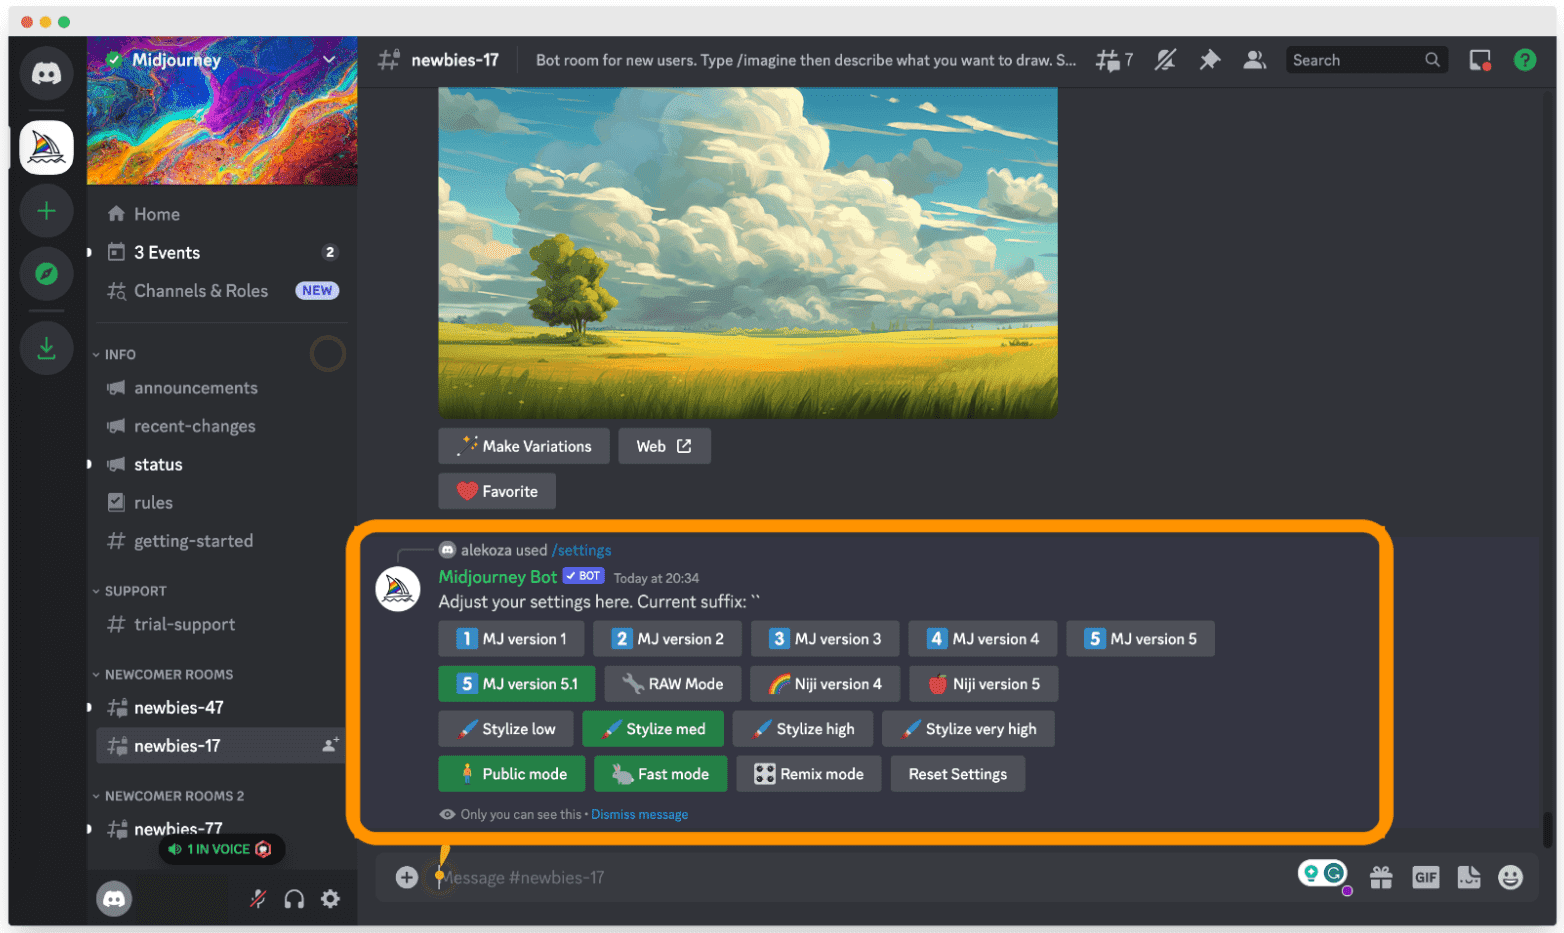Click Make Variations button

tap(524, 446)
